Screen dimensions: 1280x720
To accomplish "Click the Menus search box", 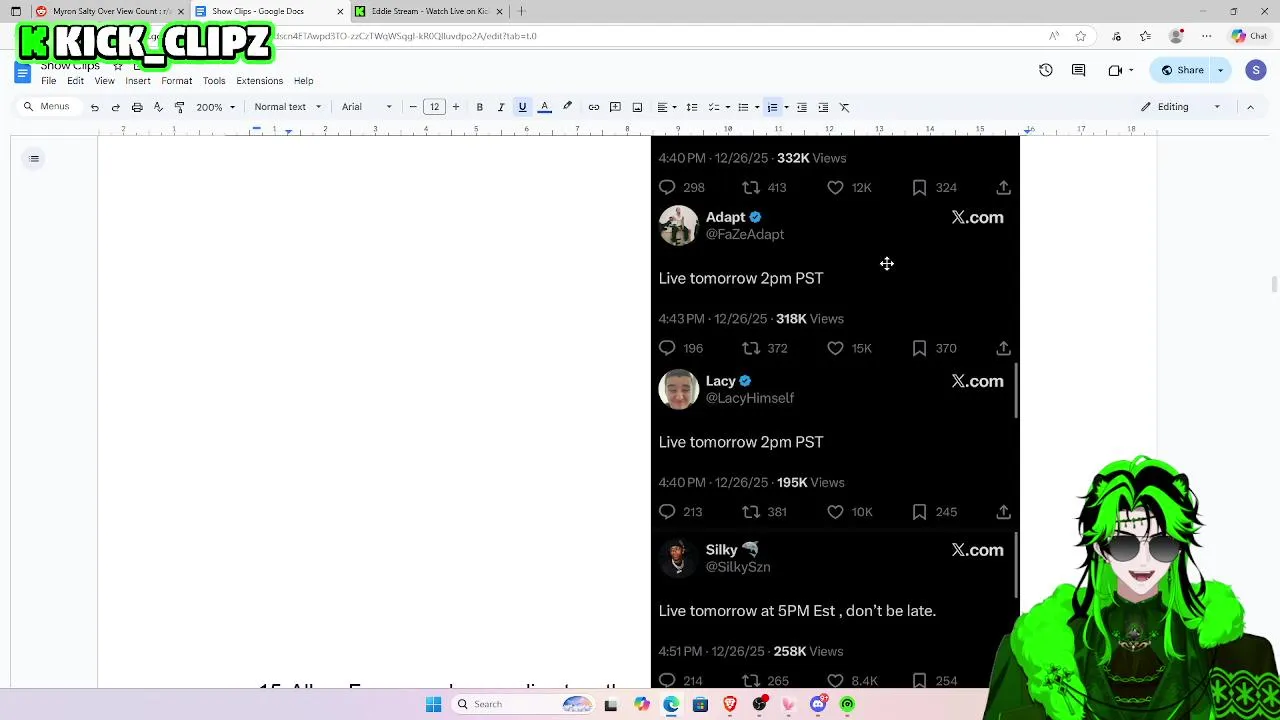I will (x=48, y=107).
